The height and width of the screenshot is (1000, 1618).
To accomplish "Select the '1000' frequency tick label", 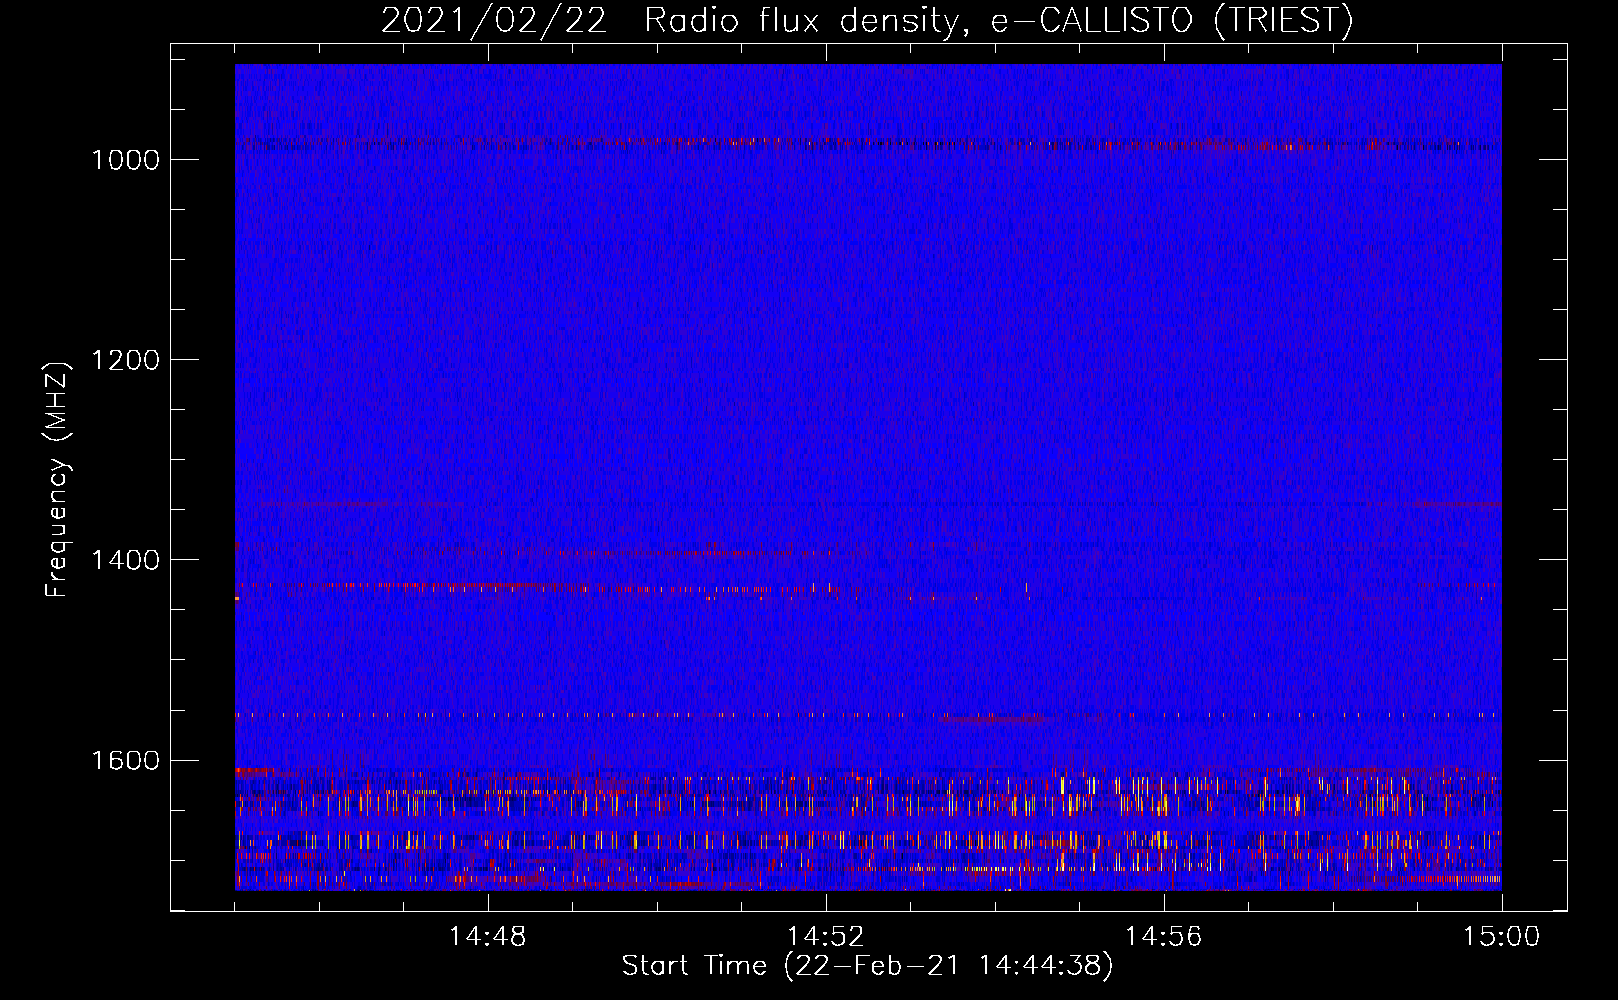I will click(x=125, y=160).
